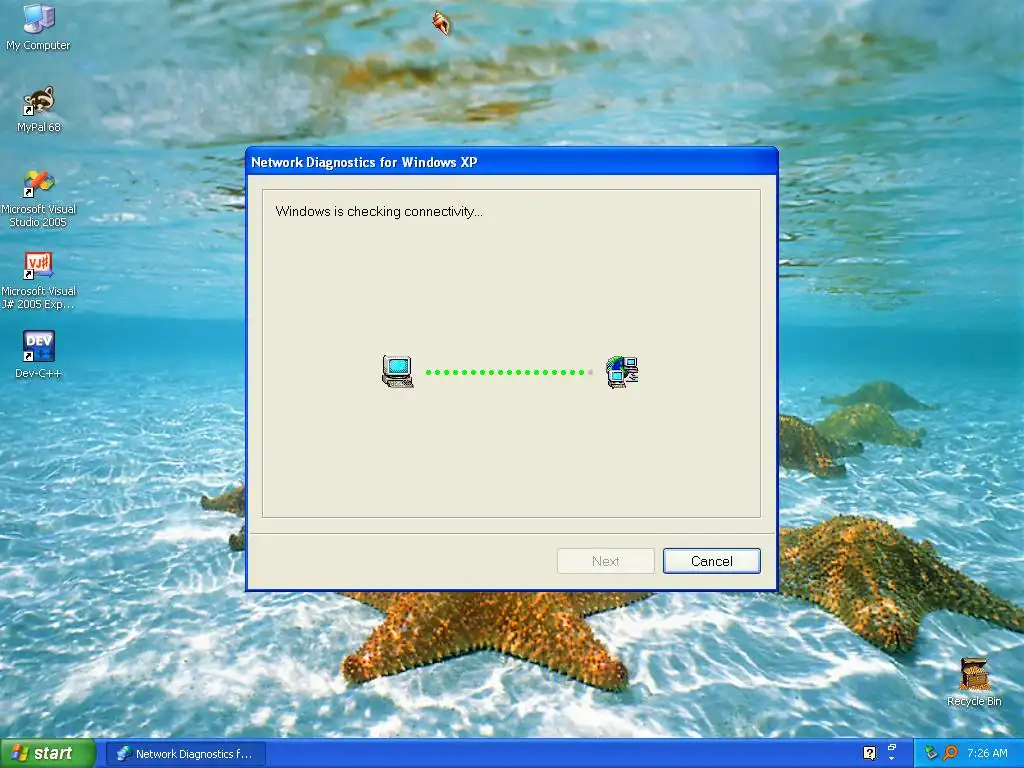
Task: Open the Windows XP Start menu
Action: [x=48, y=753]
